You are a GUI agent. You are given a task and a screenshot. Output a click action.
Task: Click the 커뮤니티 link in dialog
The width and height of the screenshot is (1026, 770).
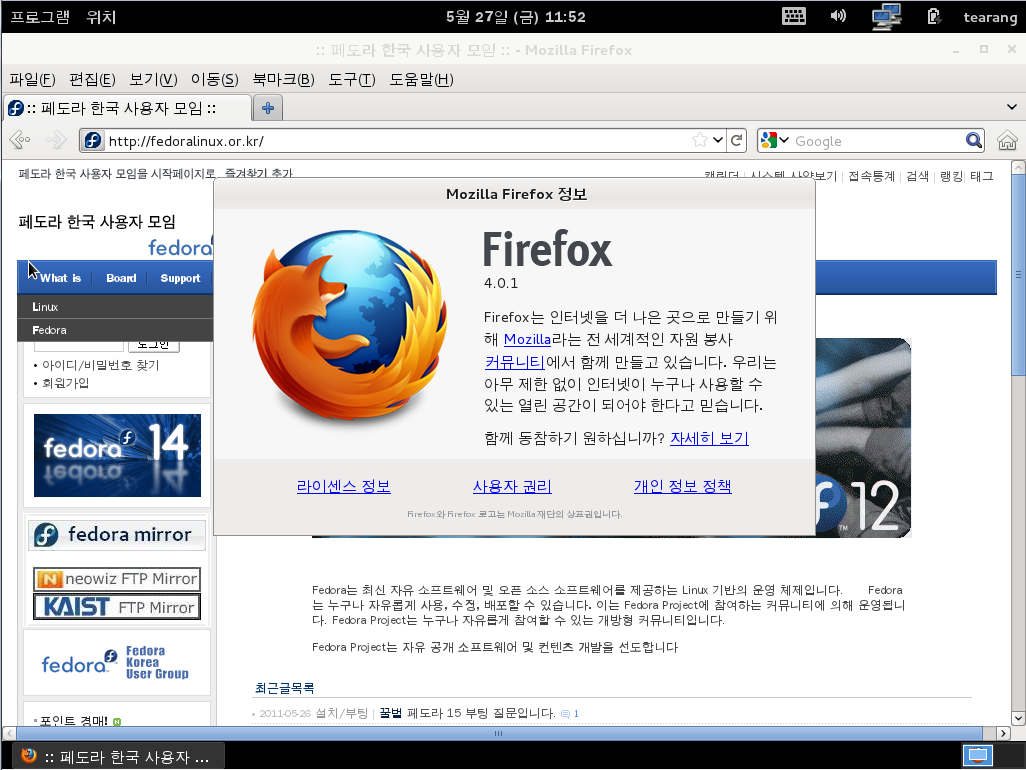pyautogui.click(x=514, y=362)
